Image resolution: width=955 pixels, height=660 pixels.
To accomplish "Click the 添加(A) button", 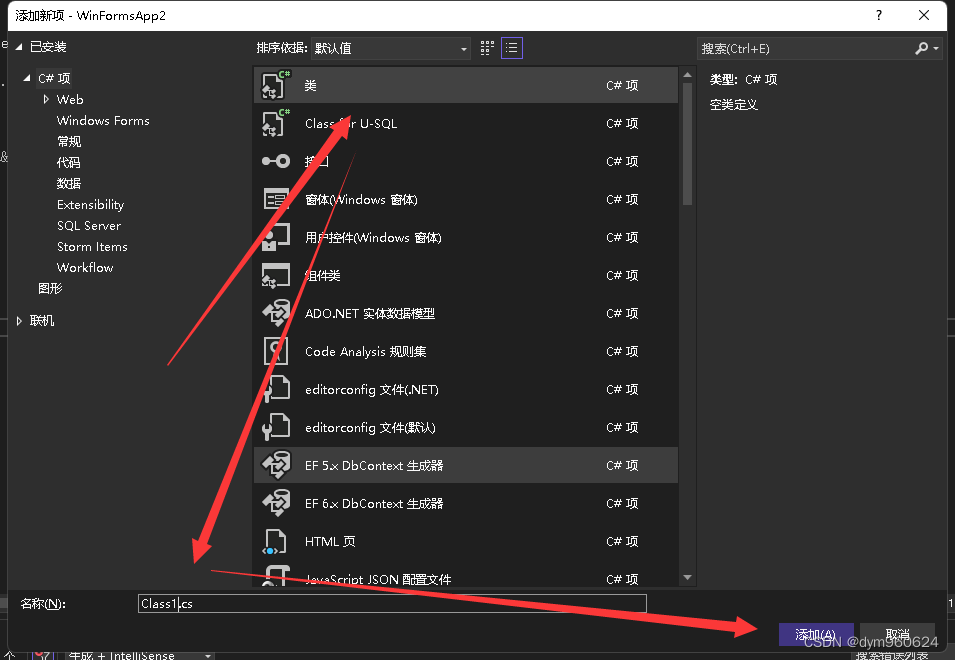I will pyautogui.click(x=816, y=634).
